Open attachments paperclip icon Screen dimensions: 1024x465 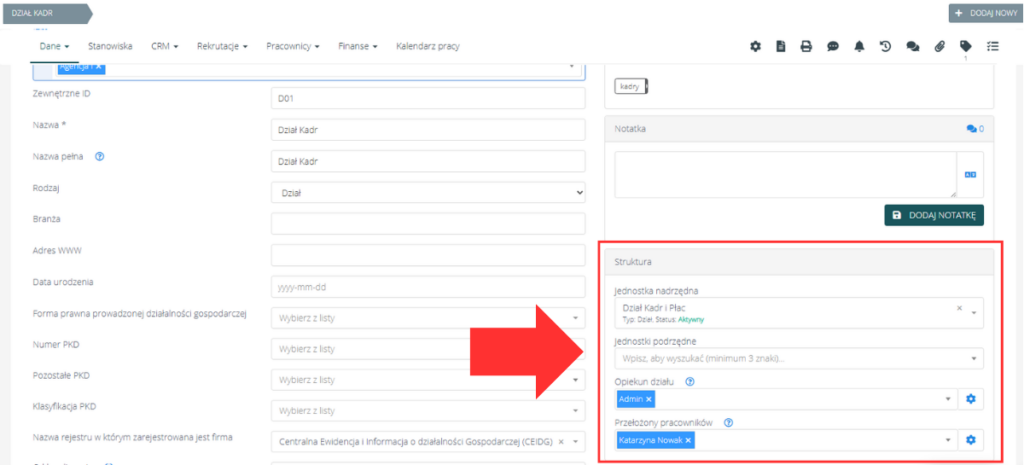click(x=939, y=46)
